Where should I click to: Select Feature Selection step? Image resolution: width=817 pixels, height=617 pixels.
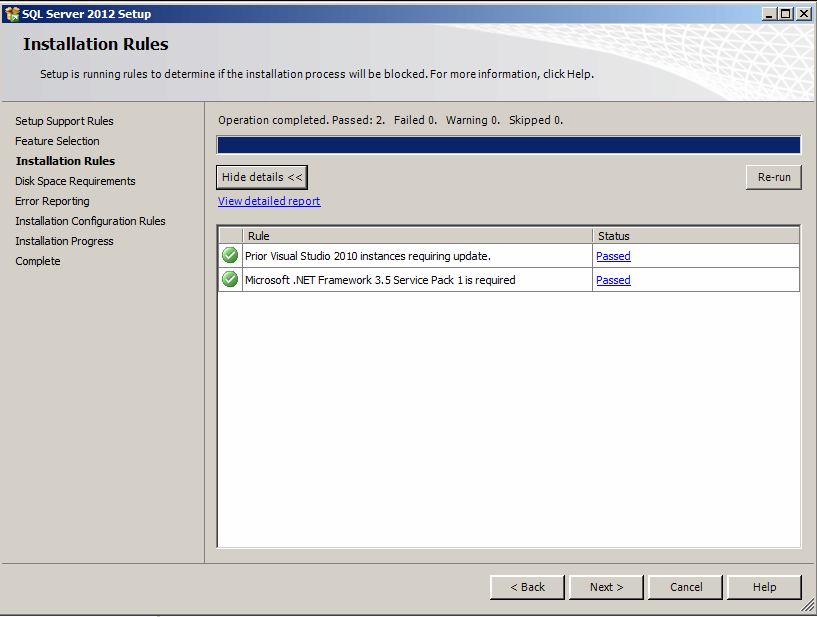[57, 141]
